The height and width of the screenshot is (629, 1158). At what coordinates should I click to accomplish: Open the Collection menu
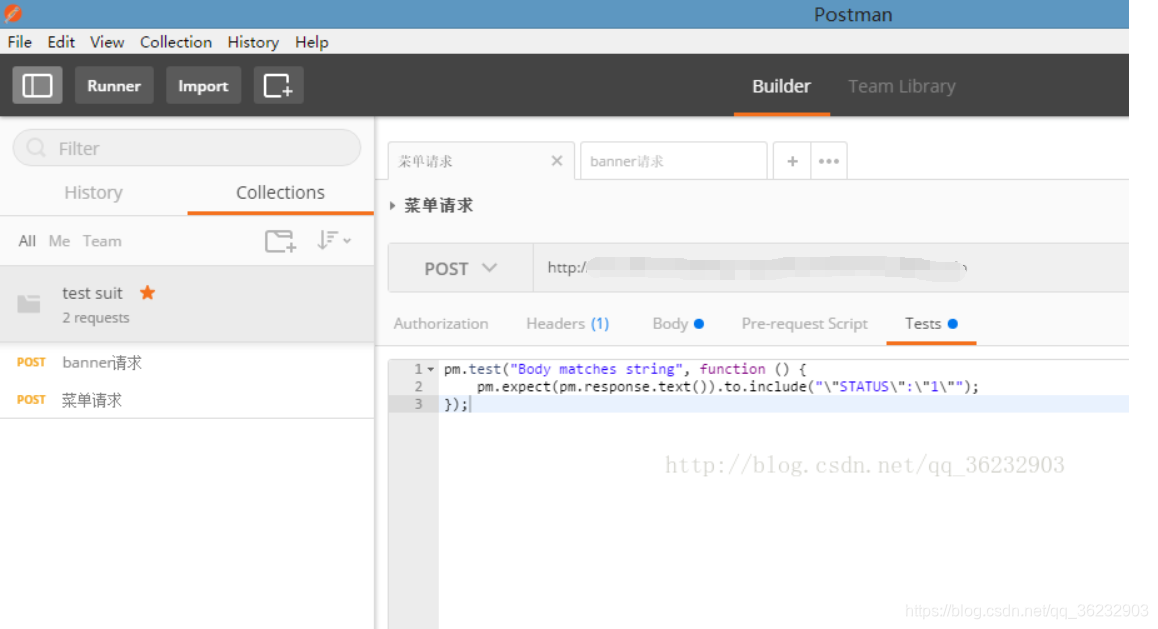tap(176, 42)
